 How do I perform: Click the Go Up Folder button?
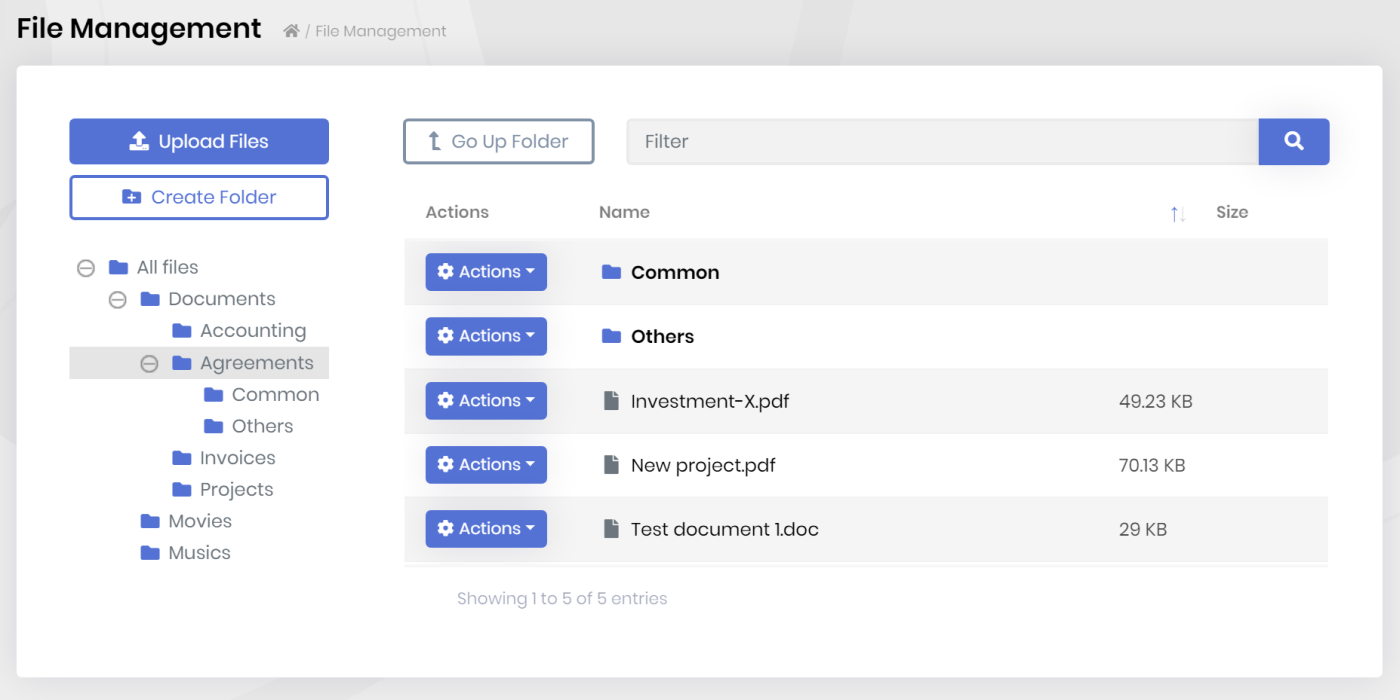pyautogui.click(x=498, y=141)
